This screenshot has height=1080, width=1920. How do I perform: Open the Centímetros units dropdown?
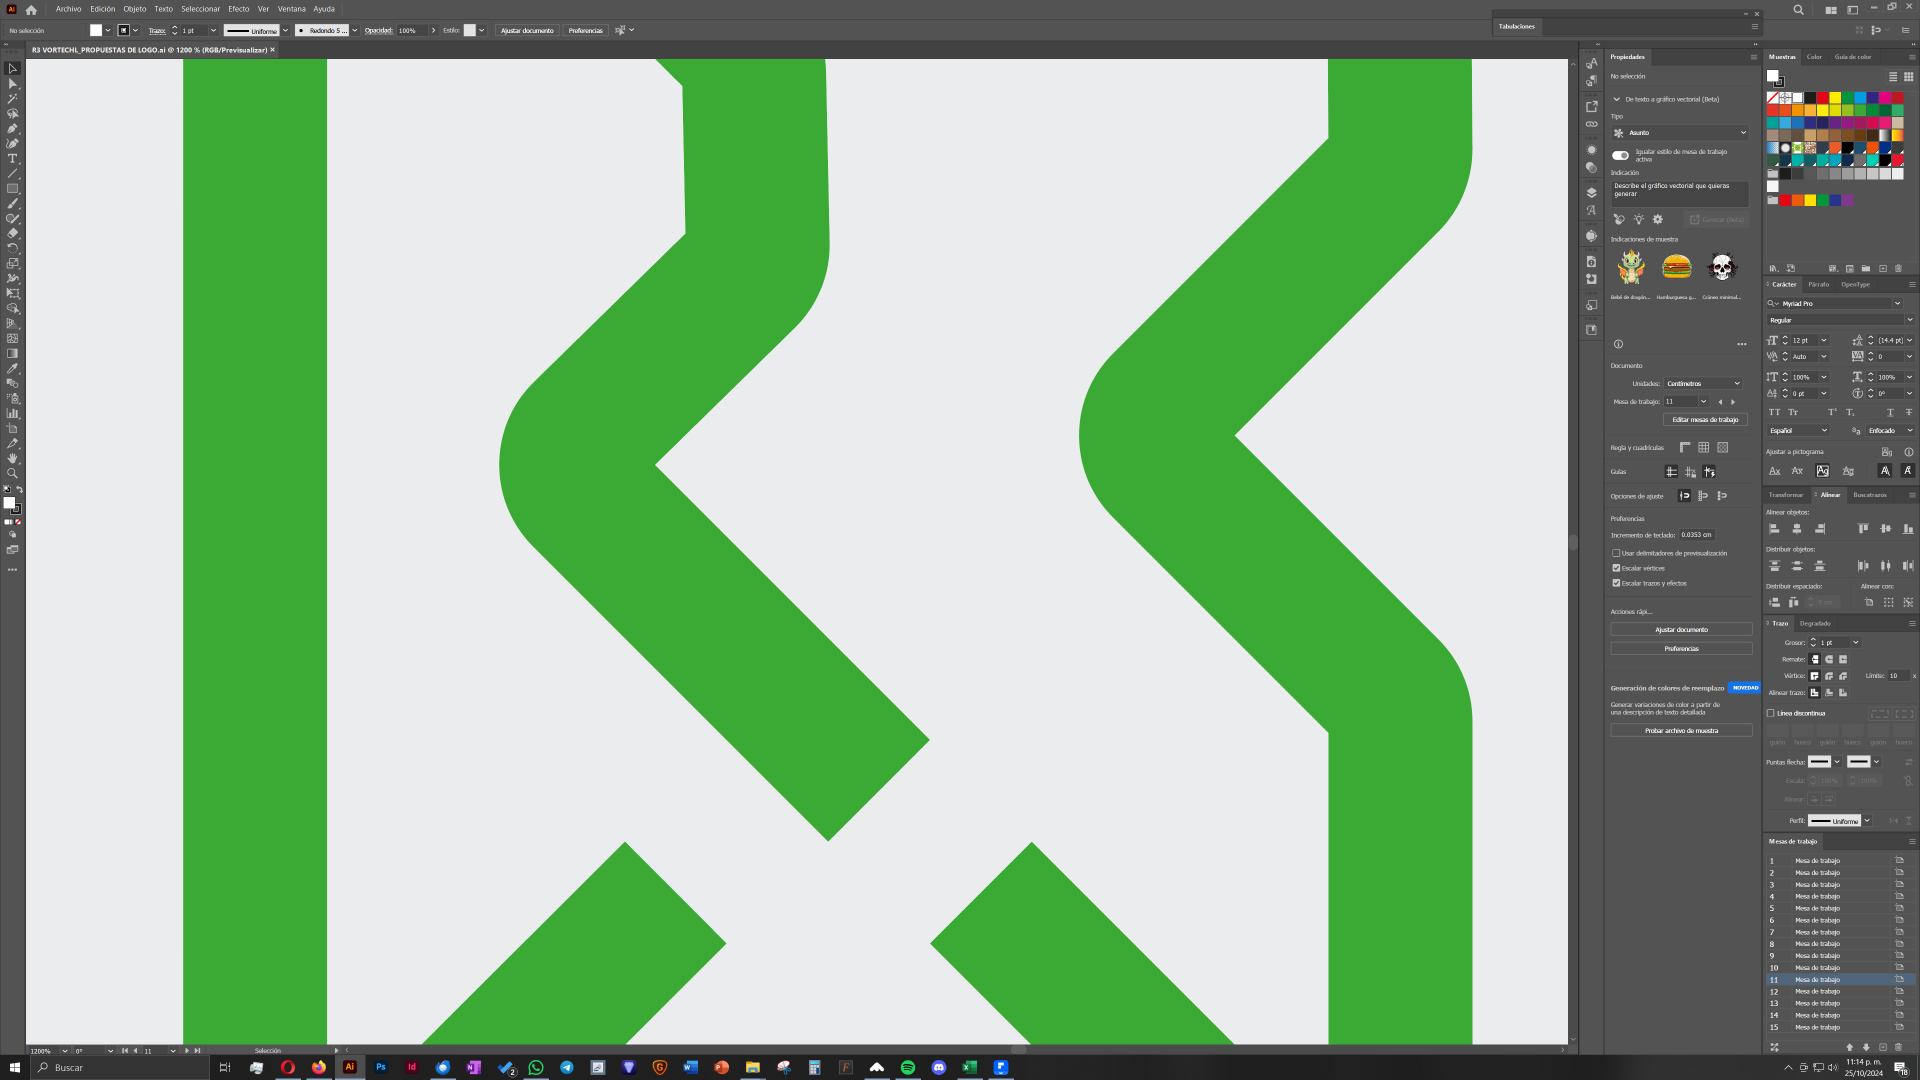[x=1704, y=383]
